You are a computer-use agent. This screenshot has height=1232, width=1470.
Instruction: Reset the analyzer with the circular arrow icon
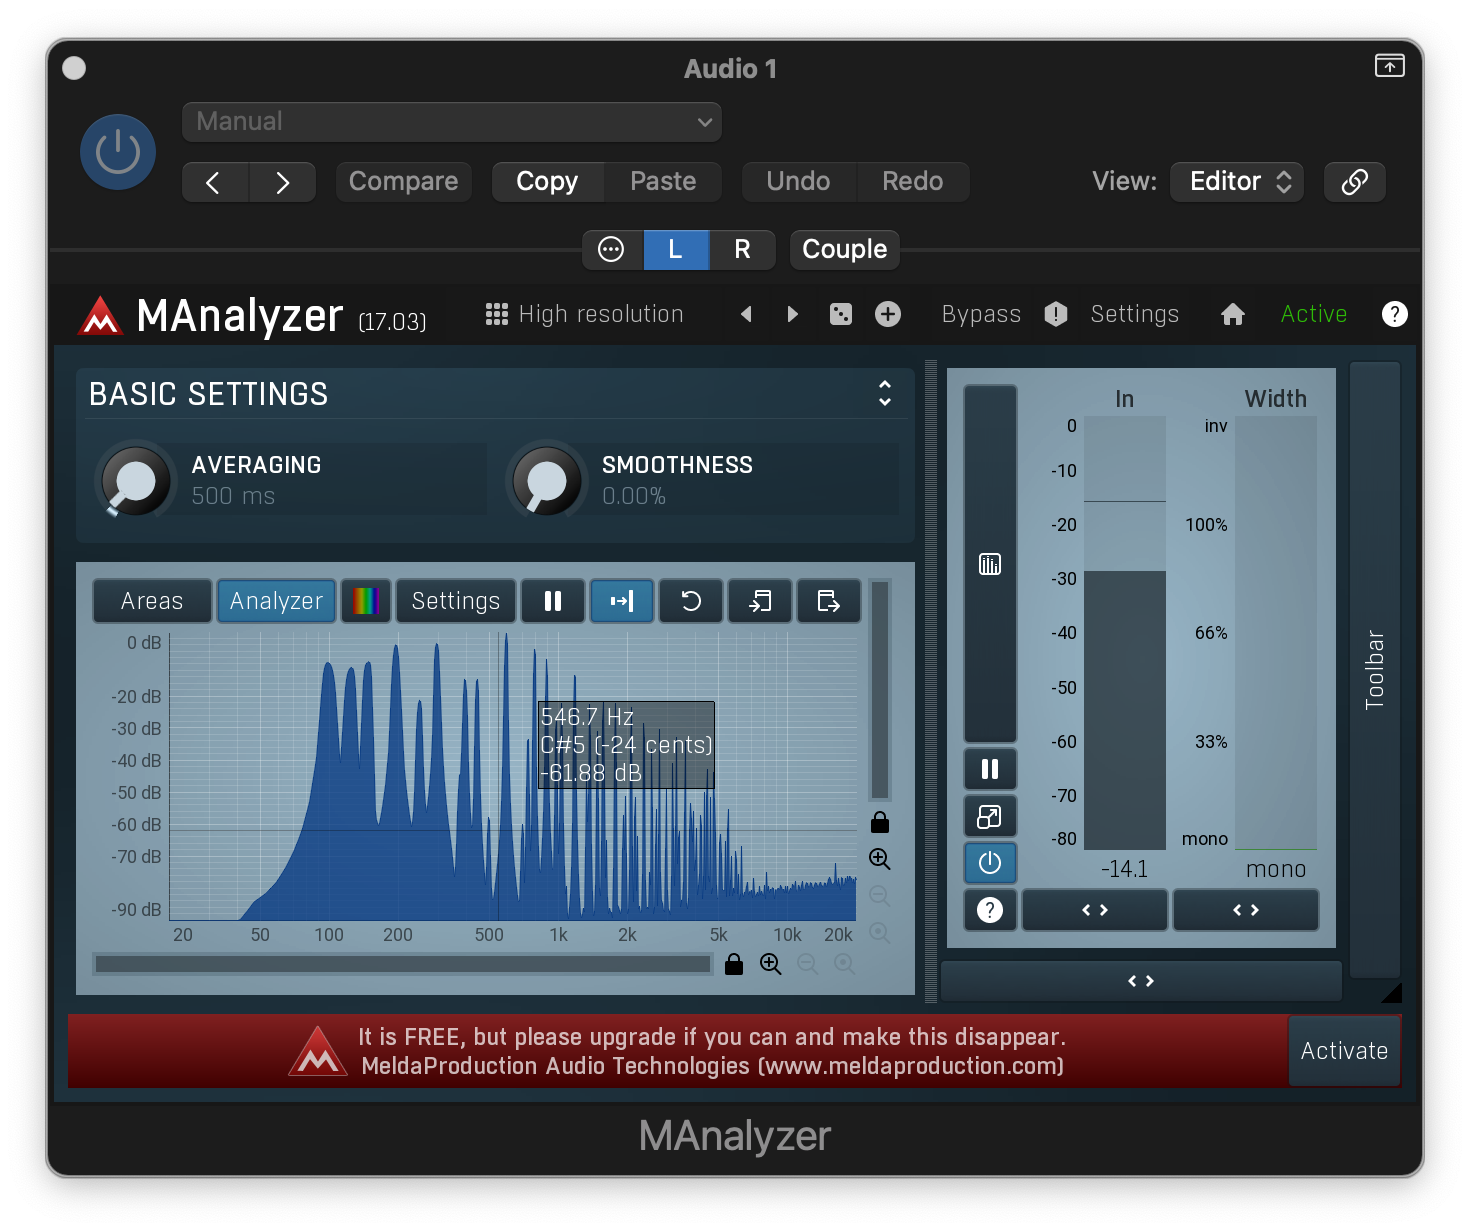click(691, 601)
